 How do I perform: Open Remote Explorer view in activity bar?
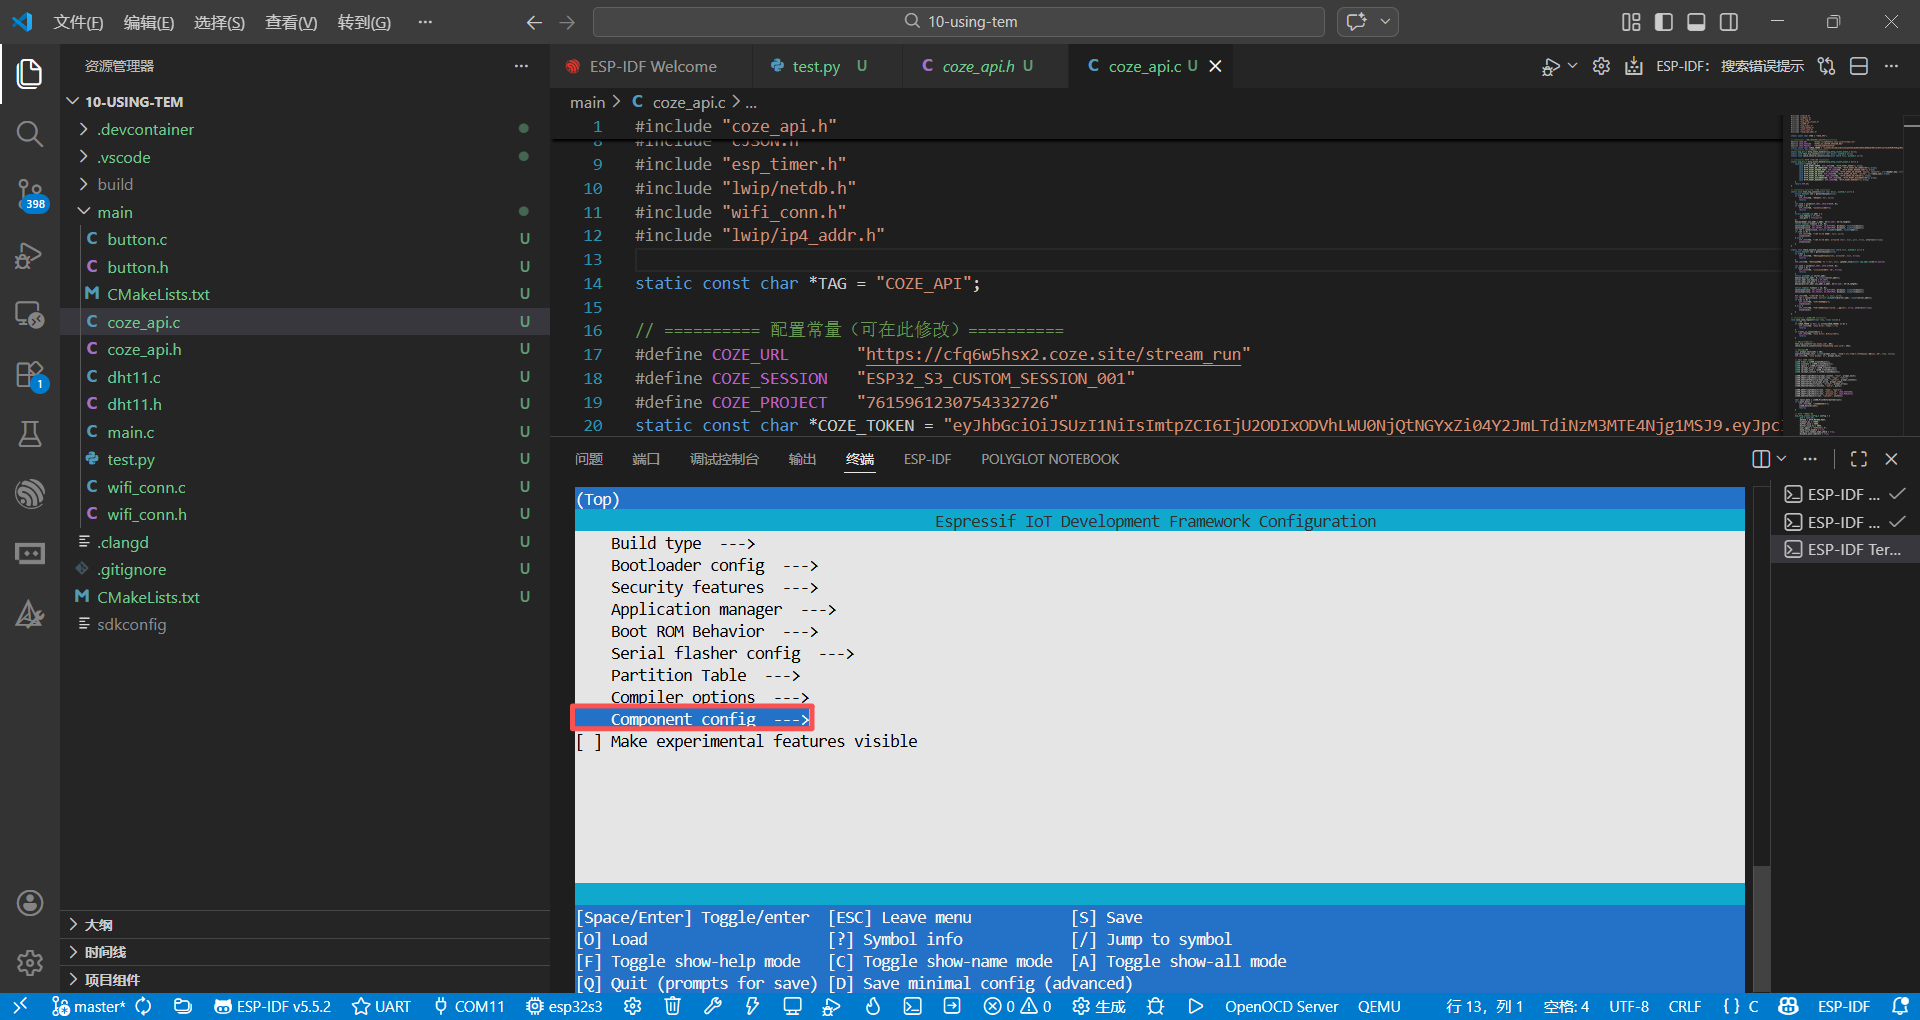pos(29,315)
